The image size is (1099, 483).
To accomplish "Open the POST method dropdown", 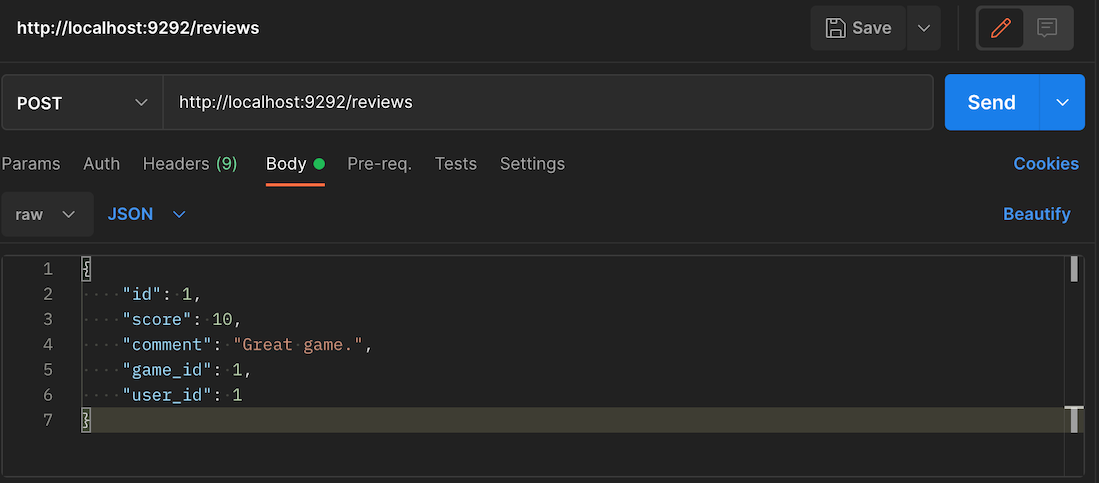I will (82, 103).
